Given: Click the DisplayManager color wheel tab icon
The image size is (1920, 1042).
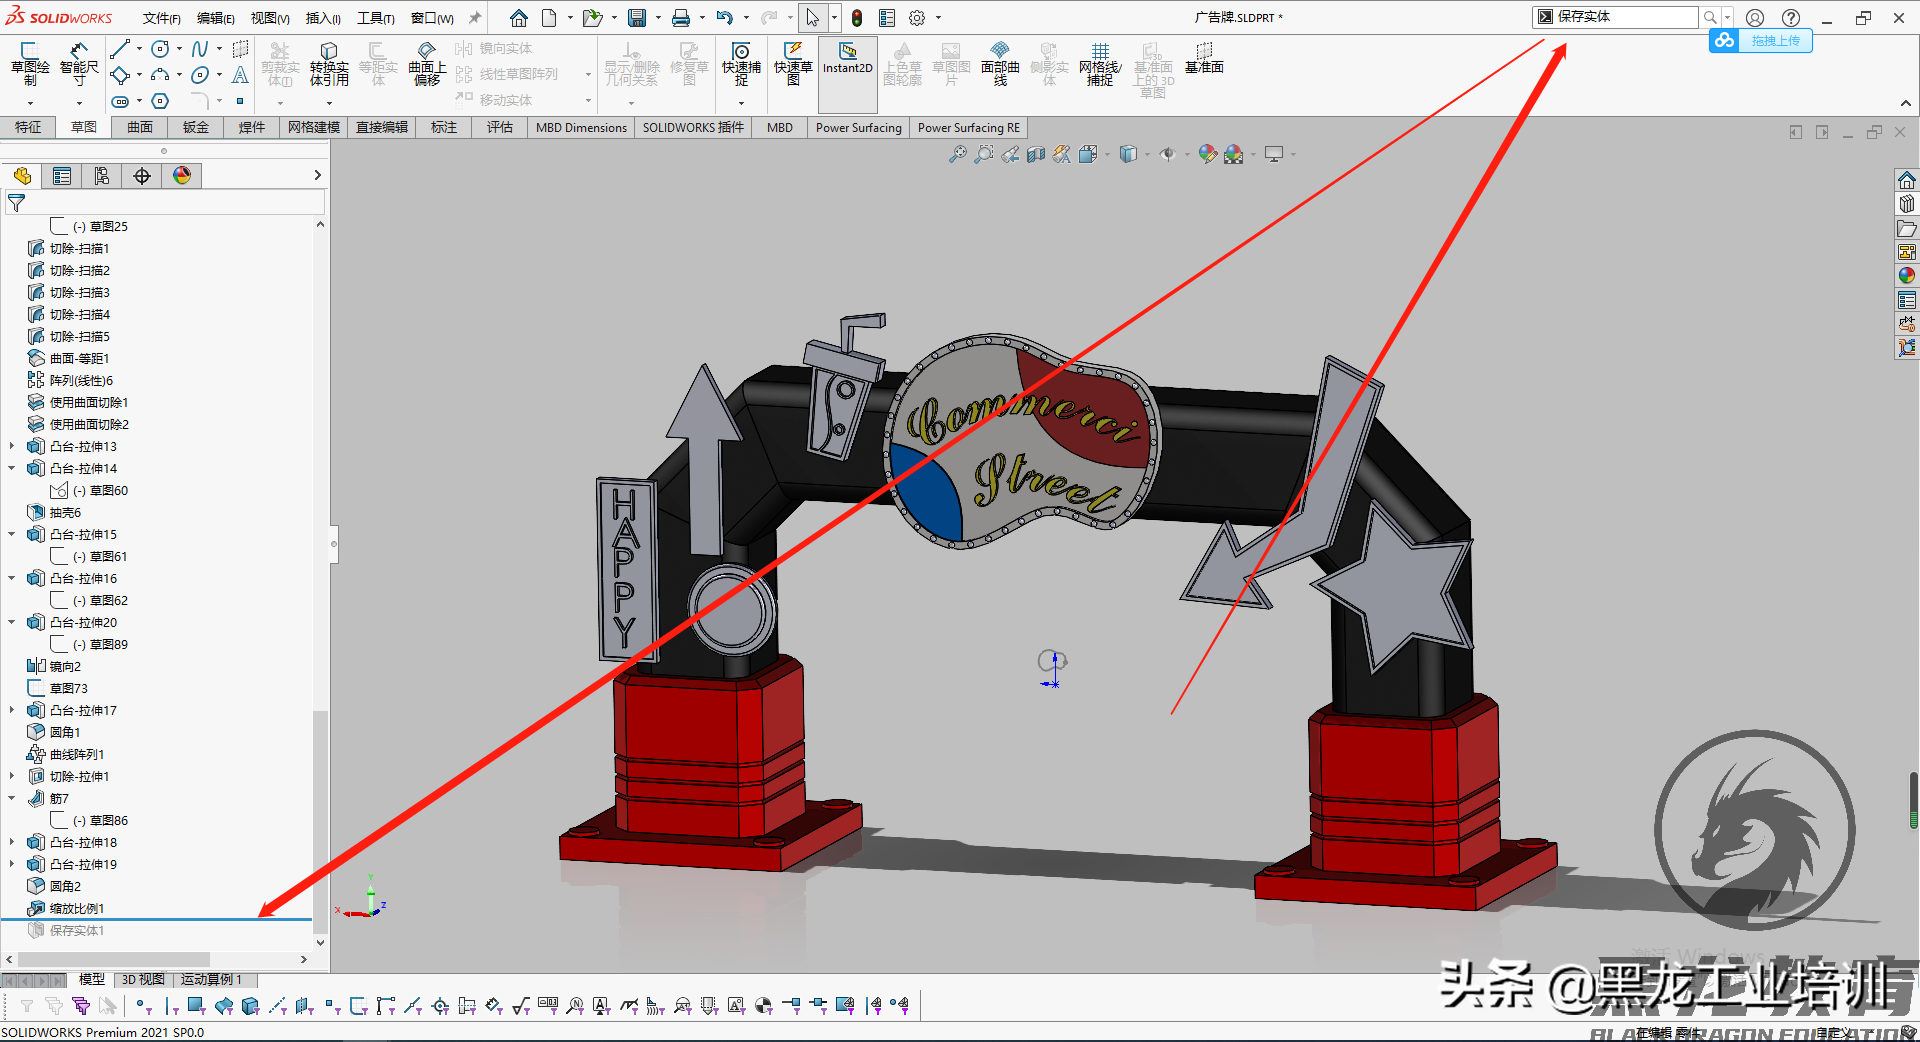Looking at the screenshot, I should click(182, 175).
